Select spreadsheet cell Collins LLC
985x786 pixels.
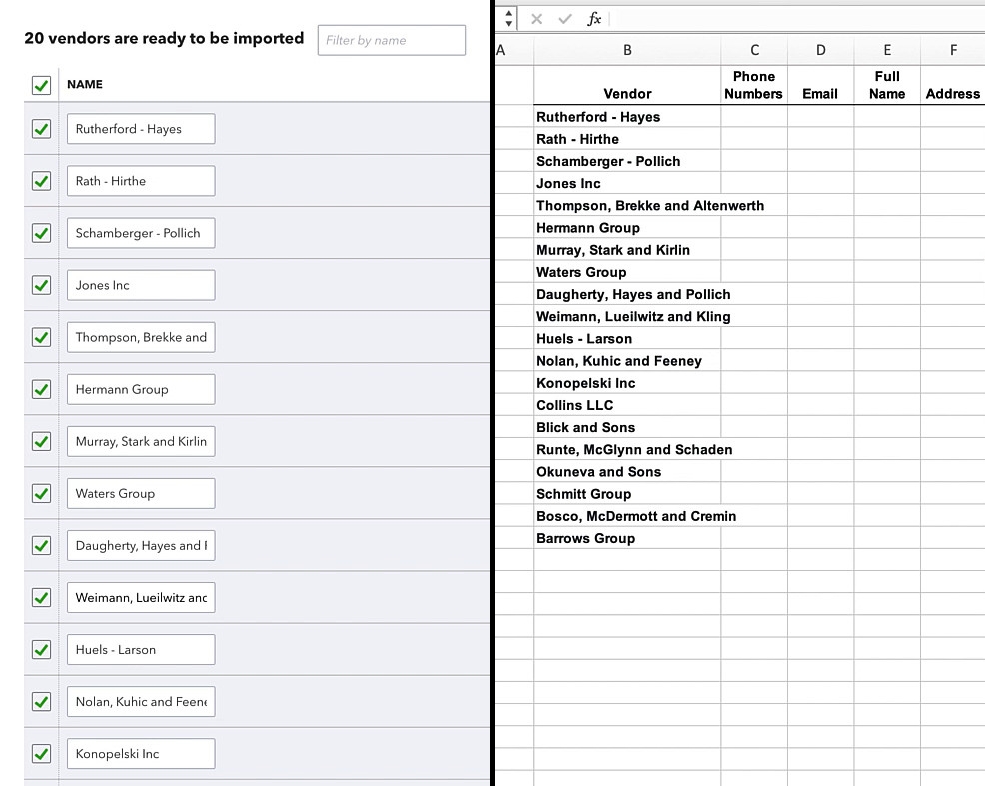point(627,405)
